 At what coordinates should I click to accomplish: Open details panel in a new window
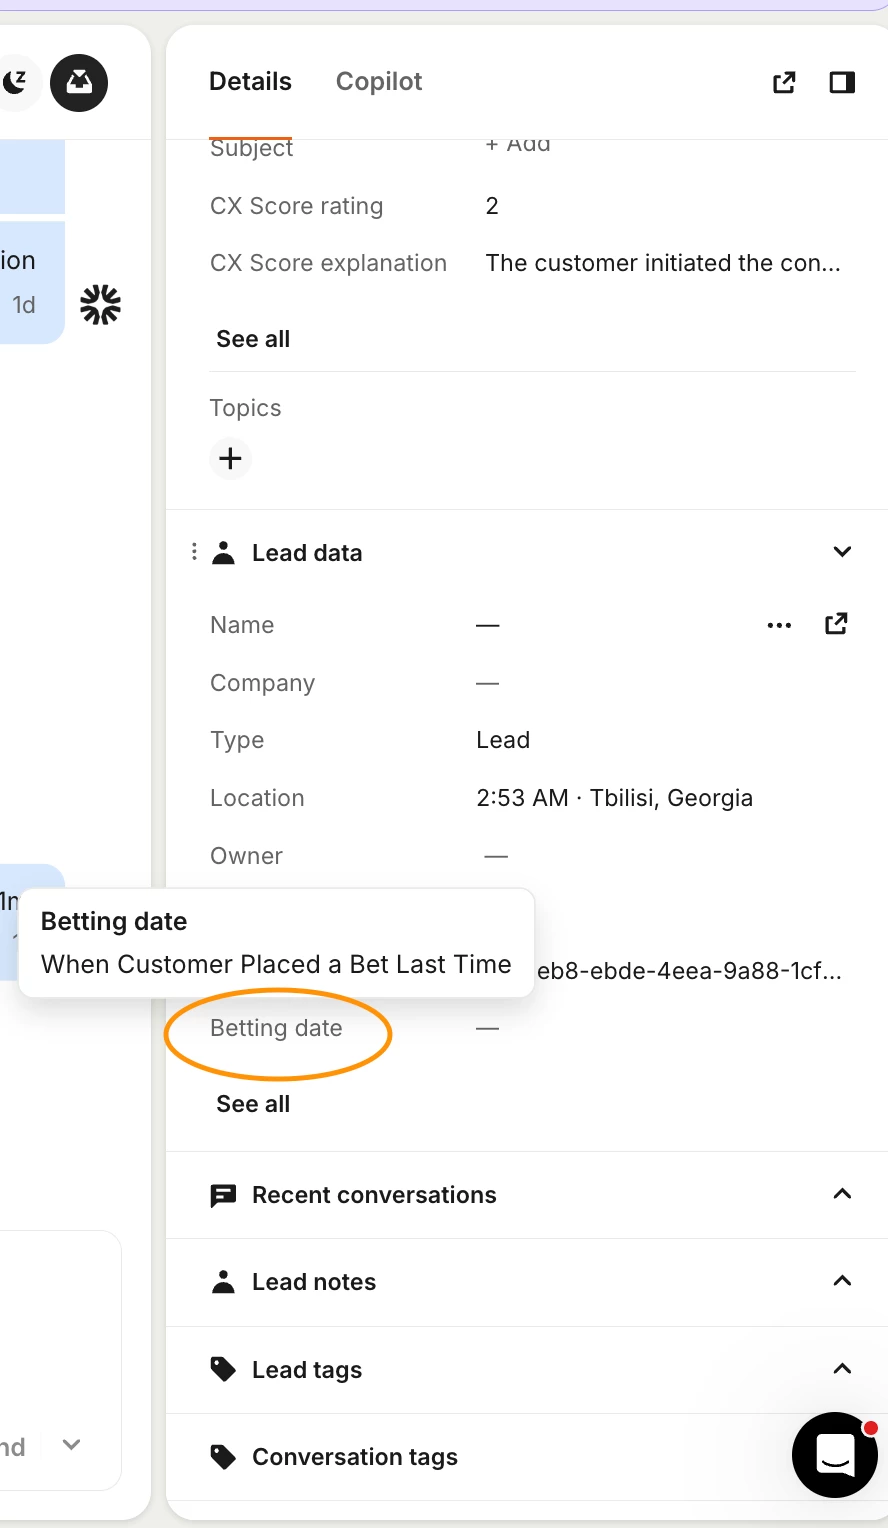[x=784, y=82]
